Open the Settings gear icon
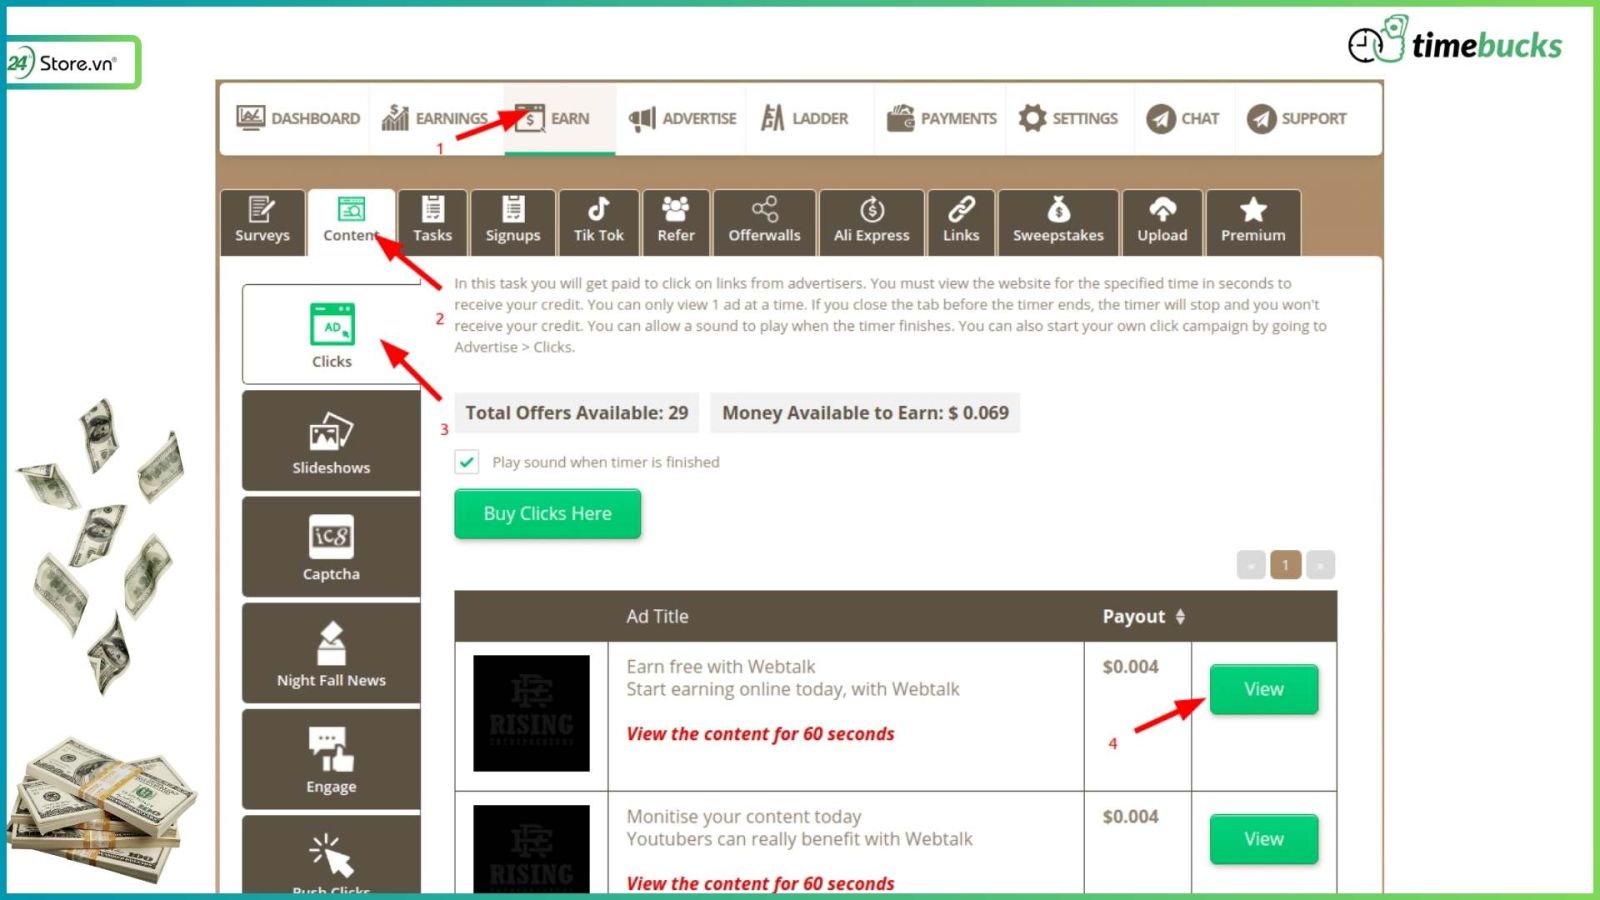The width and height of the screenshot is (1600, 900). pyautogui.click(x=1032, y=118)
